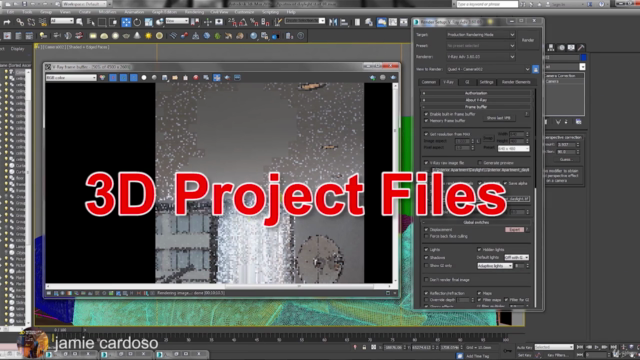The height and width of the screenshot is (360, 640).
Task: Activate the Select and Rotate tool
Action: click(x=137, y=22)
